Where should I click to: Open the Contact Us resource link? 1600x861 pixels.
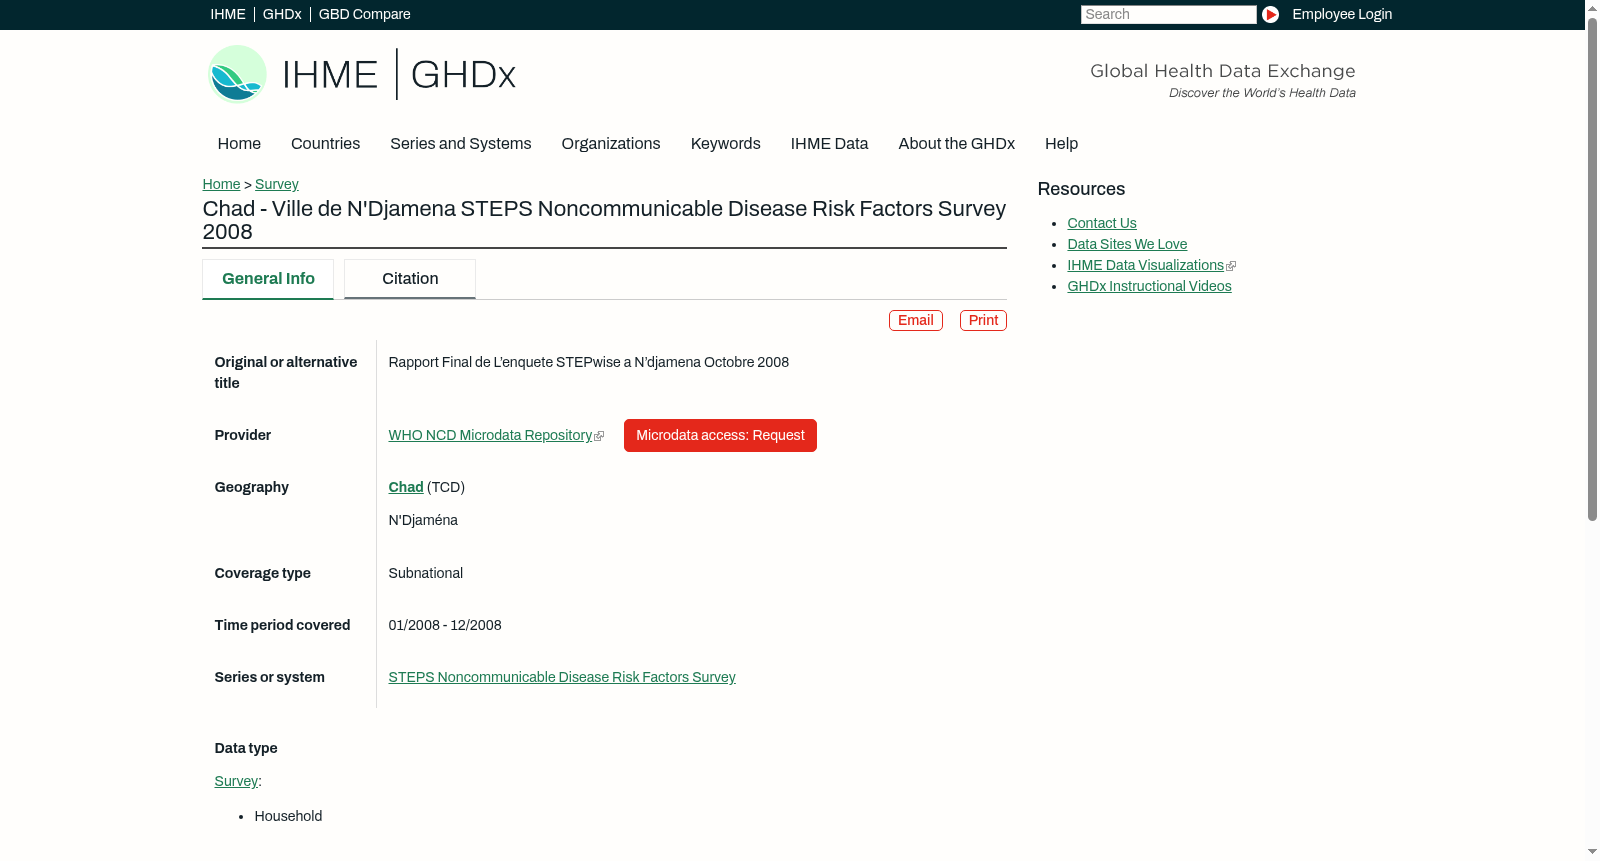coord(1102,223)
